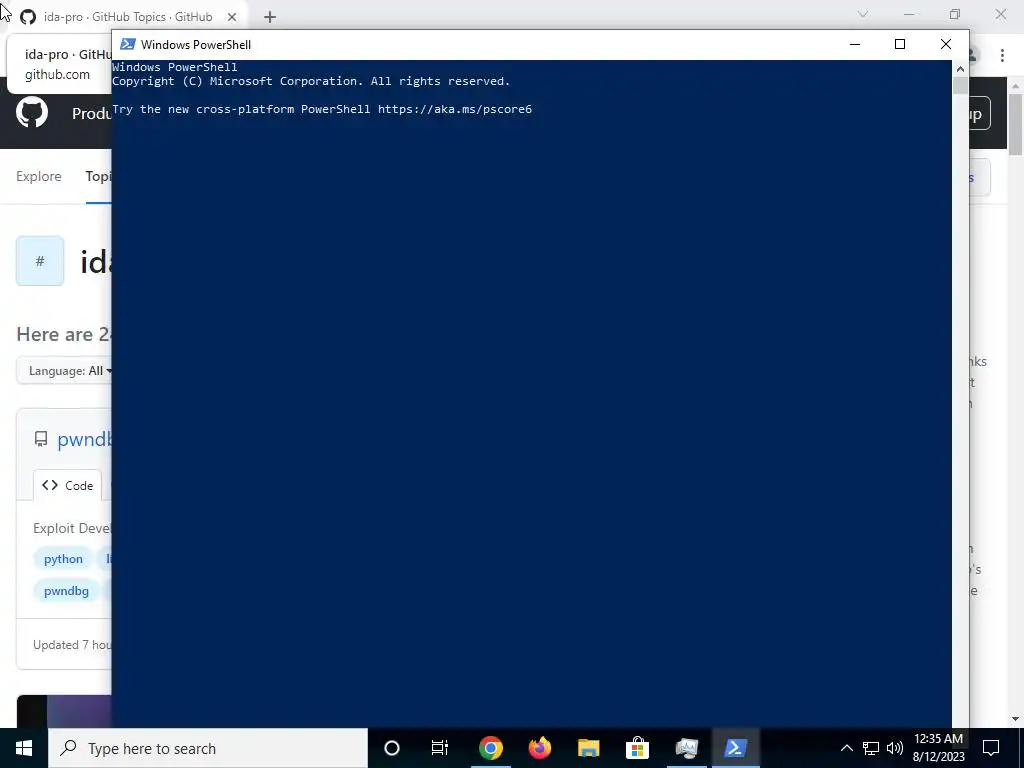Viewport: 1024px width, 768px height.
Task: Switch to Google Chrome on the taskbar
Action: (x=490, y=748)
